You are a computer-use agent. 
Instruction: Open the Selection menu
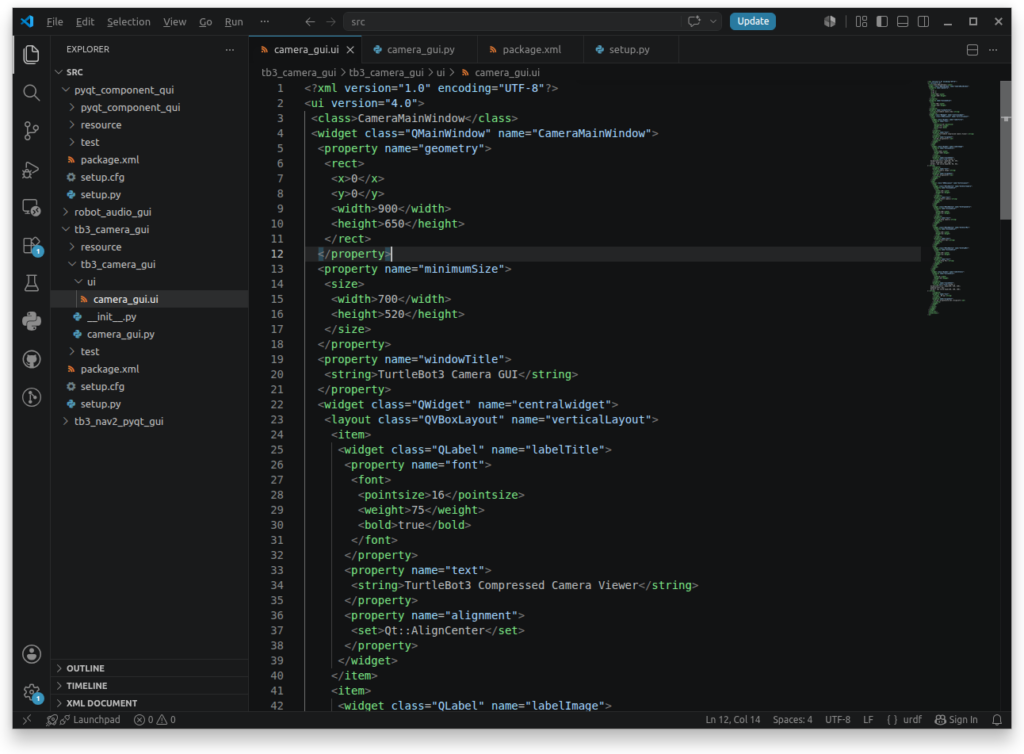(129, 22)
